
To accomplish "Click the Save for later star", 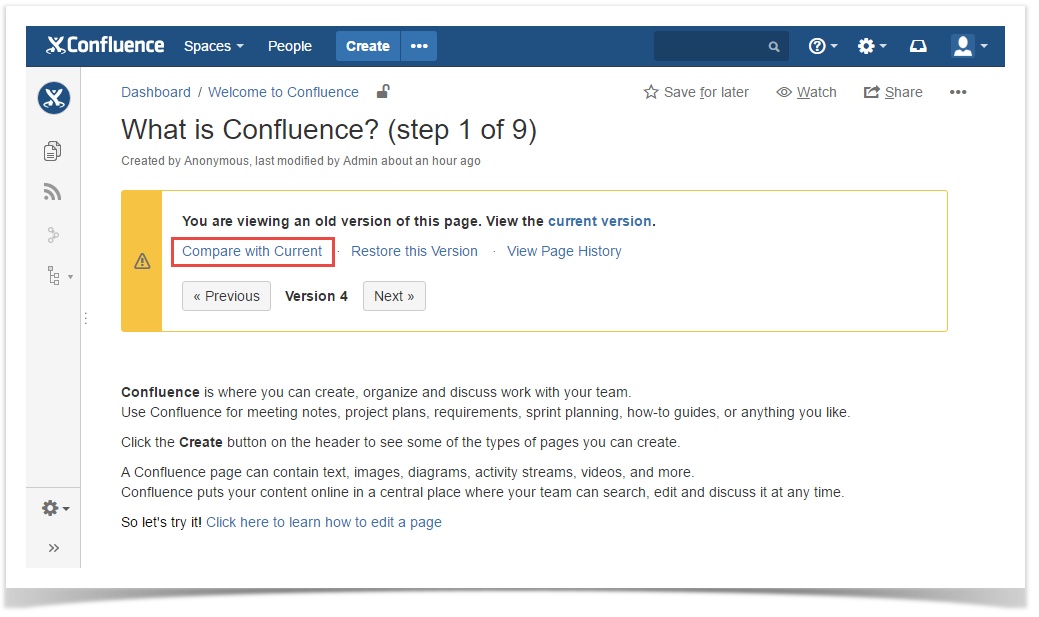I will tap(696, 92).
